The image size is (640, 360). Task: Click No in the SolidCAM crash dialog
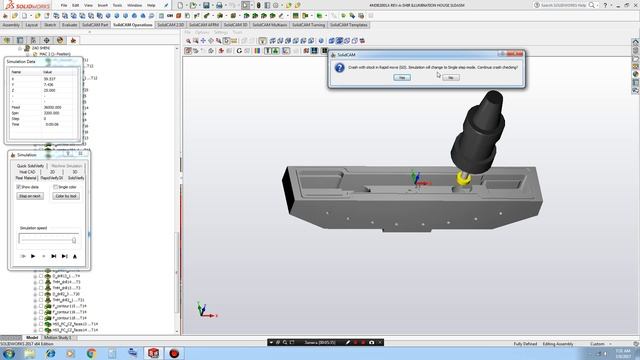451,78
